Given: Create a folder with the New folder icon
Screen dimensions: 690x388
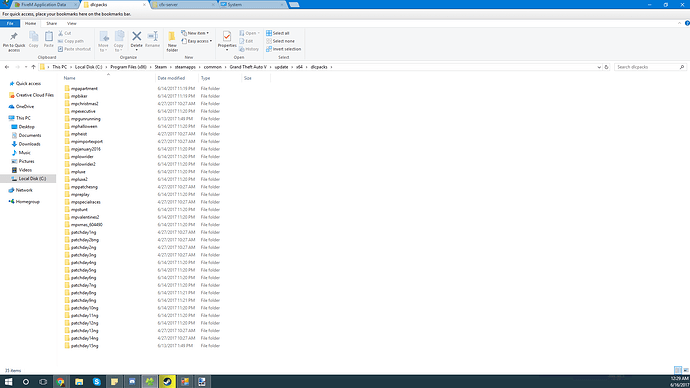Looking at the screenshot, I should [x=172, y=36].
